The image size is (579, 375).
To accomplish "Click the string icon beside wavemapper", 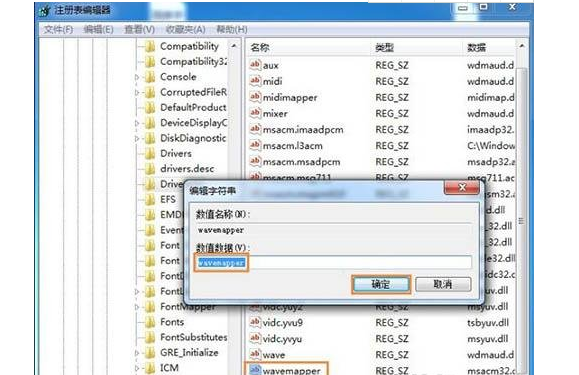I will click(x=255, y=370).
